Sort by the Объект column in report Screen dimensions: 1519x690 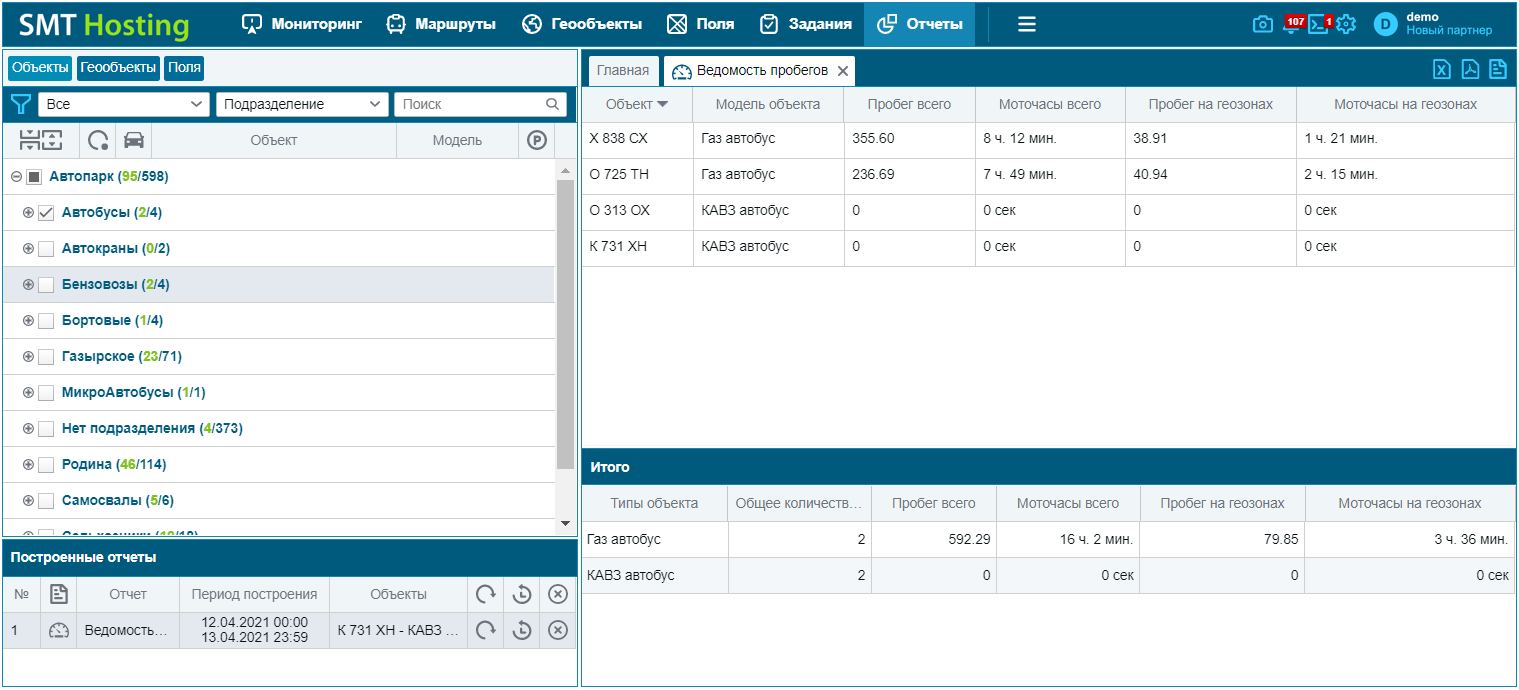pos(637,104)
